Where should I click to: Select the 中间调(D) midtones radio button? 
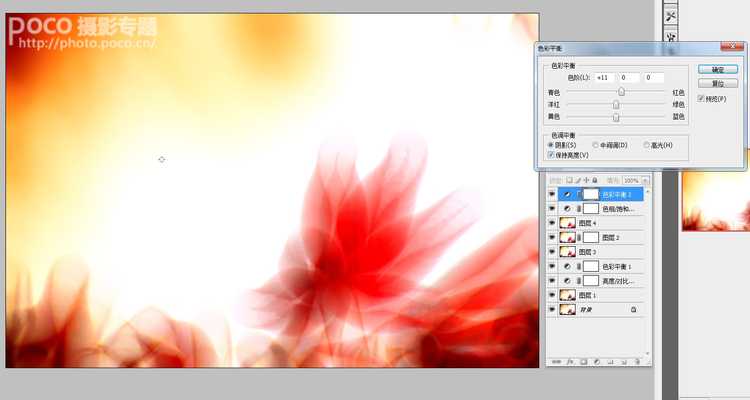(x=596, y=145)
